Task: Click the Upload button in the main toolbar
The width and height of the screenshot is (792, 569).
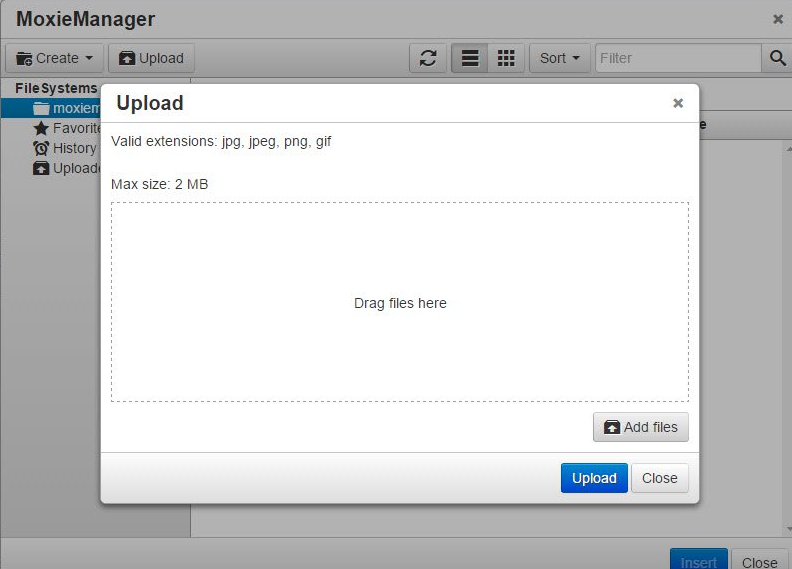Action: 151,58
